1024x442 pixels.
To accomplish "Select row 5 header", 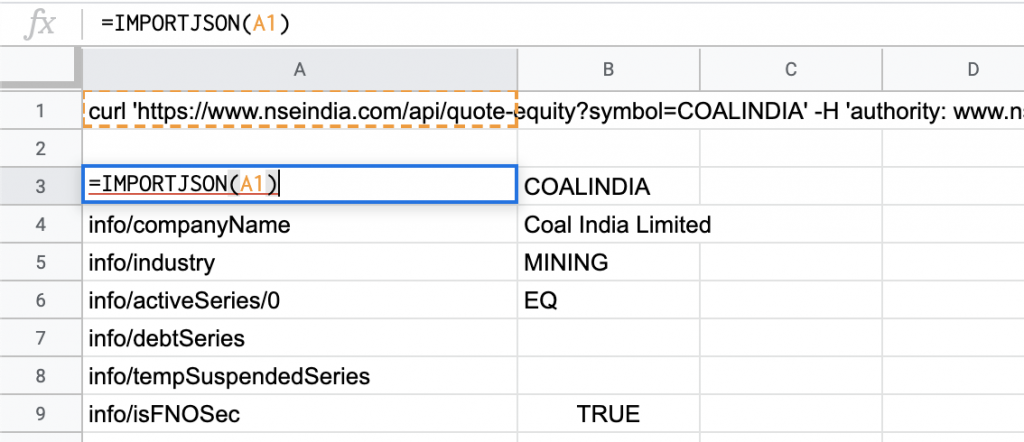I will pyautogui.click(x=40, y=262).
